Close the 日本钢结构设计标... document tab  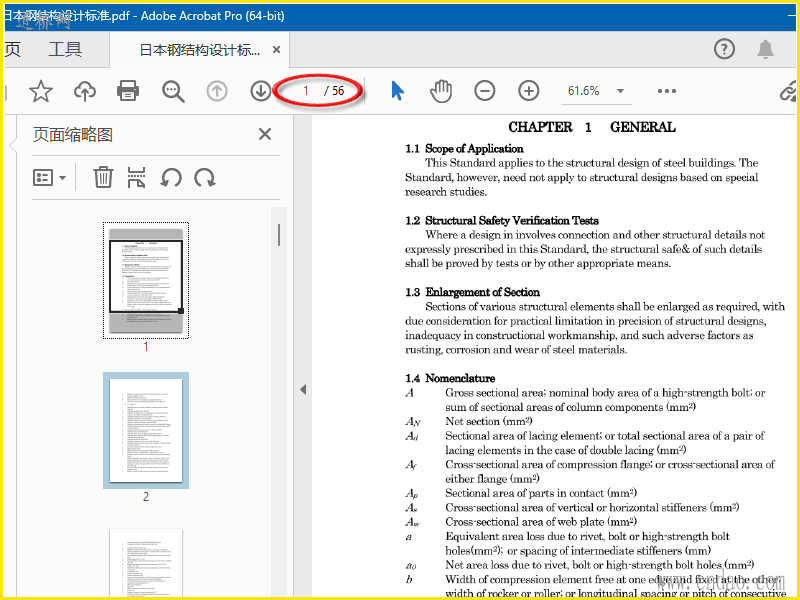point(277,49)
